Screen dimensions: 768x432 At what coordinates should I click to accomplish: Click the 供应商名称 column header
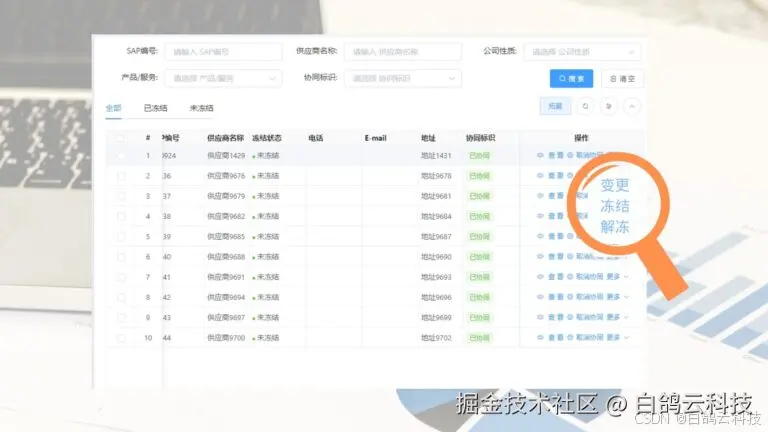[225, 138]
